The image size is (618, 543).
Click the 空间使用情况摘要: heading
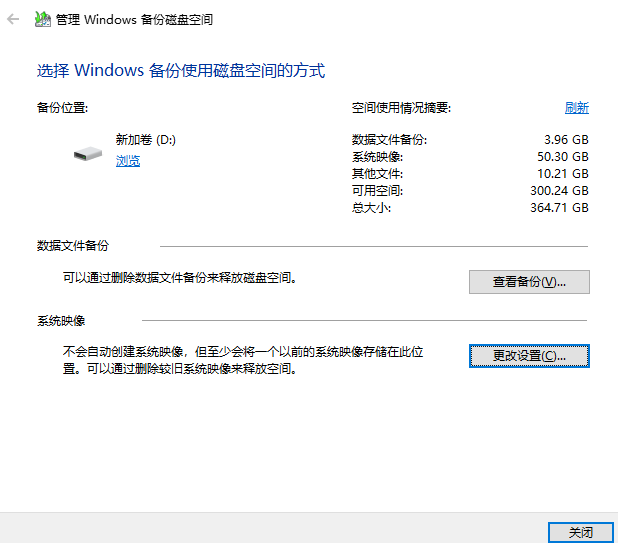pos(401,107)
